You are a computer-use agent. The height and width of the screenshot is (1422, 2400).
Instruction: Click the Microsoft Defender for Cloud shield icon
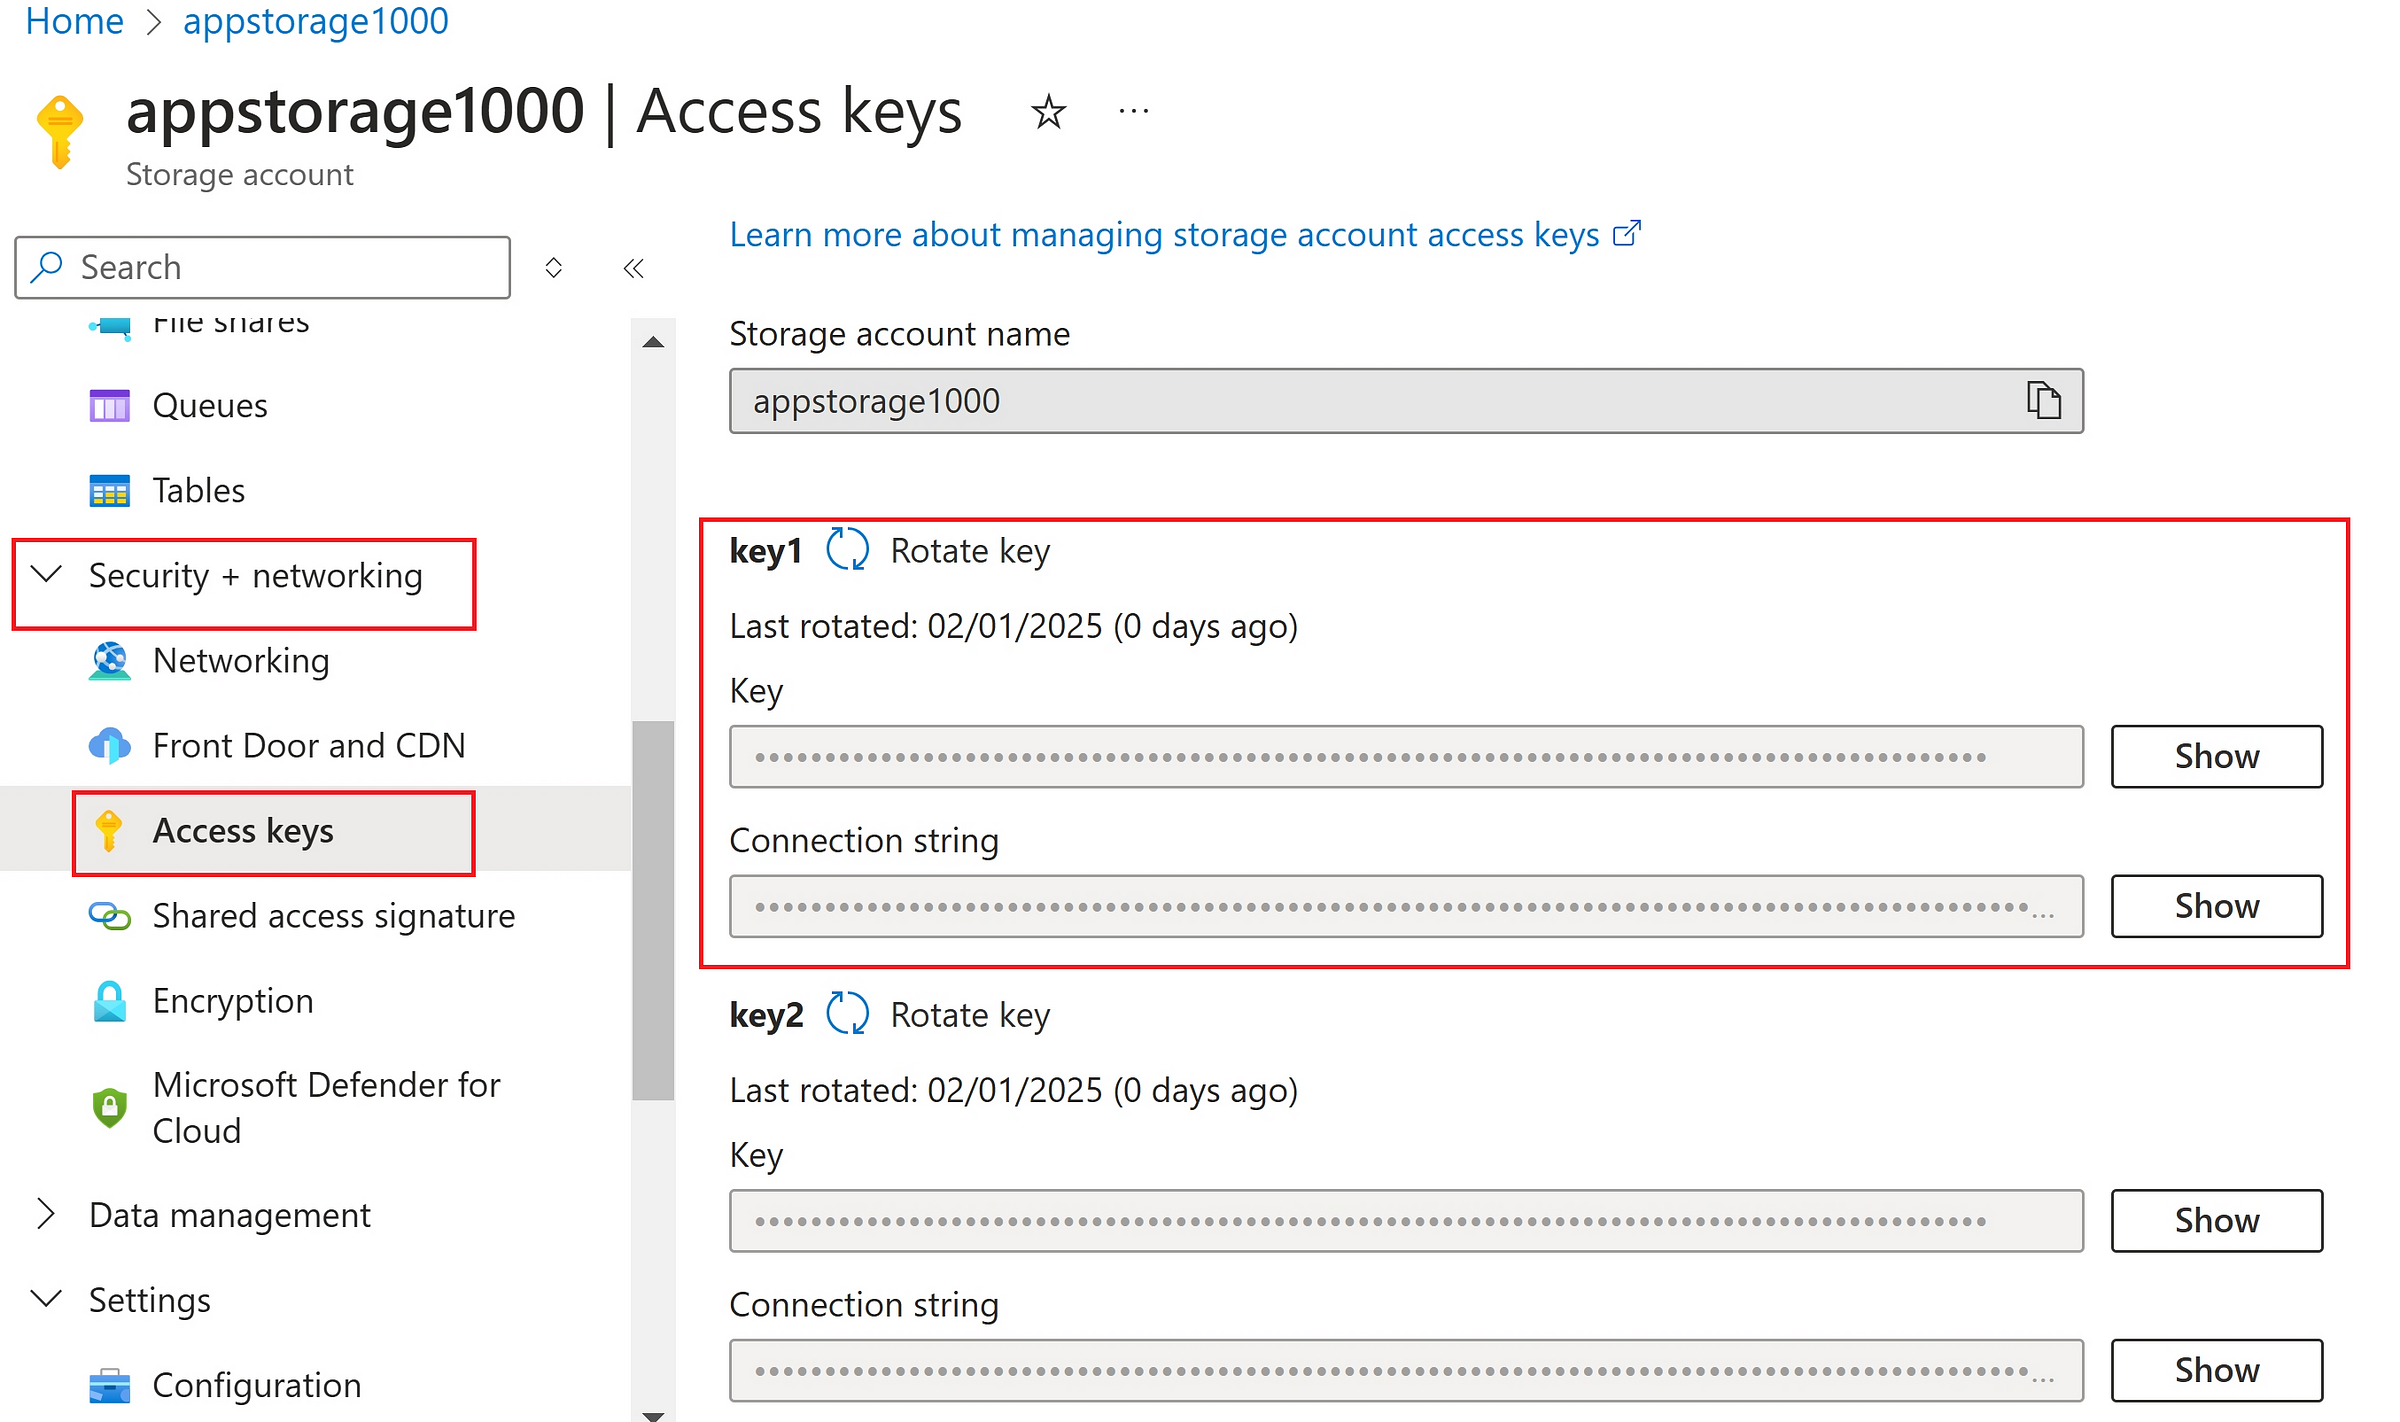(x=110, y=1107)
